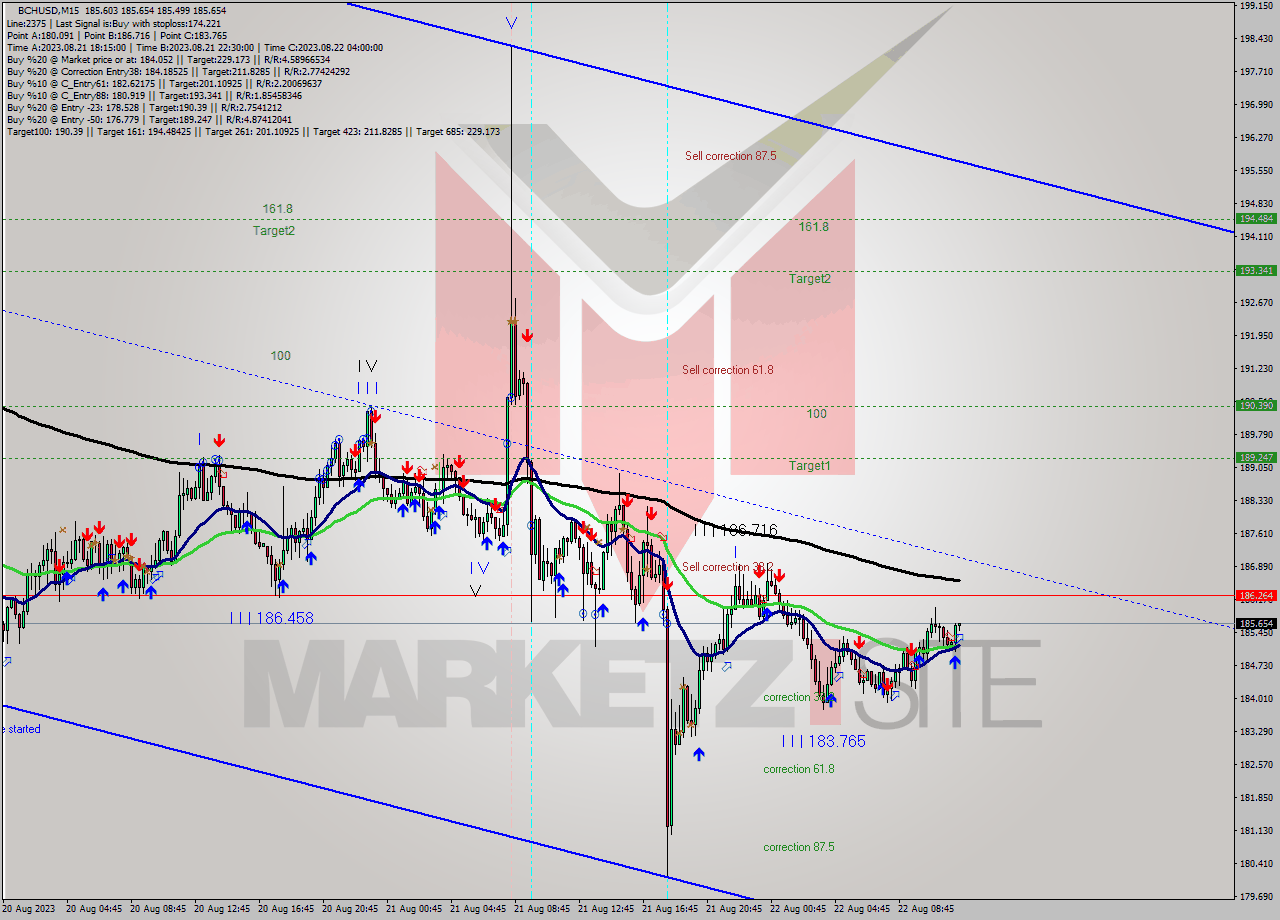Select the 190.390 green price tag

pos(1256,405)
